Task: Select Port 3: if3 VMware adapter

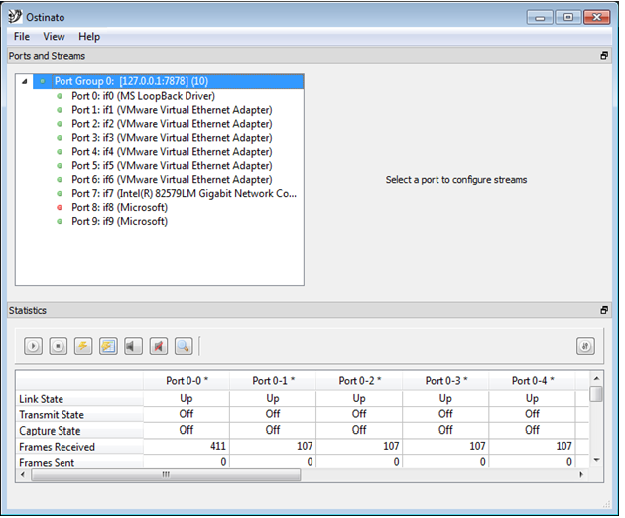Action: coord(172,138)
